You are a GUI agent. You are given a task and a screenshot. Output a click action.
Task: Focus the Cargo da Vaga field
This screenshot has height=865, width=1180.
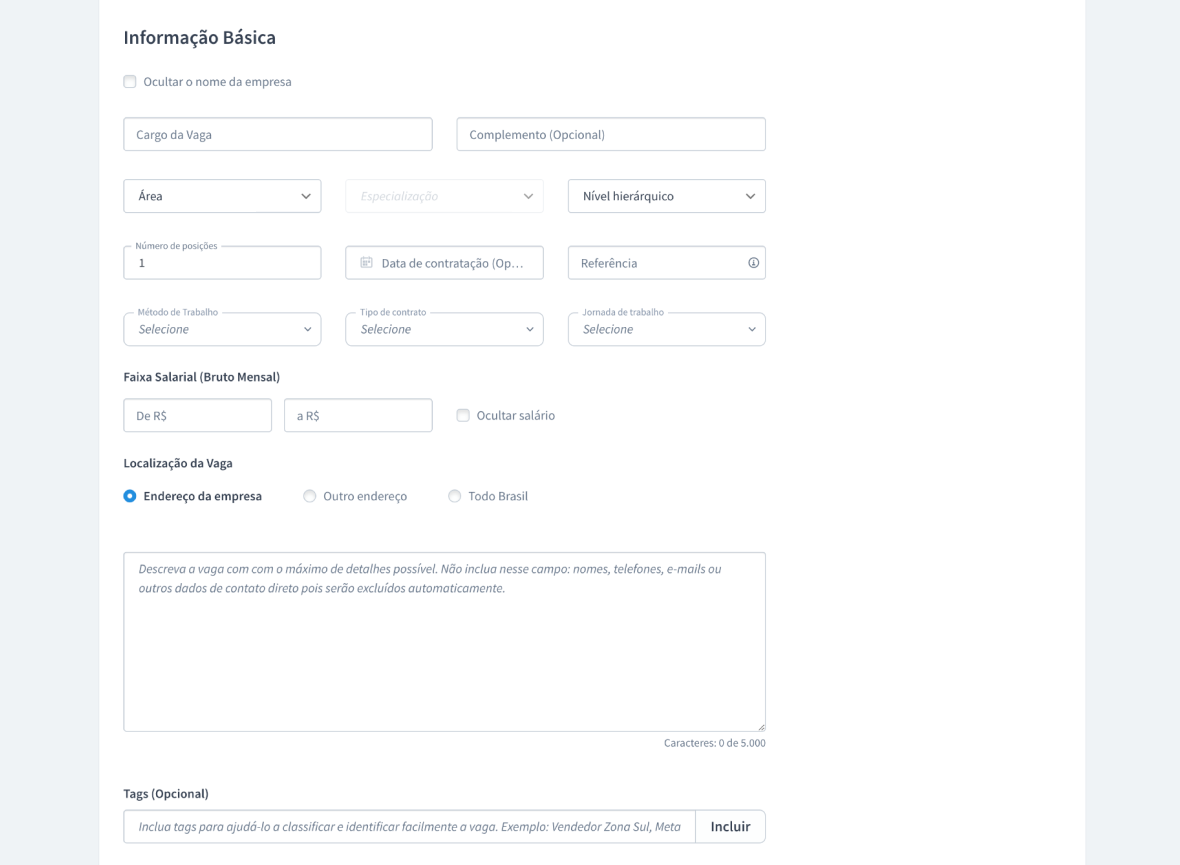[x=278, y=135]
